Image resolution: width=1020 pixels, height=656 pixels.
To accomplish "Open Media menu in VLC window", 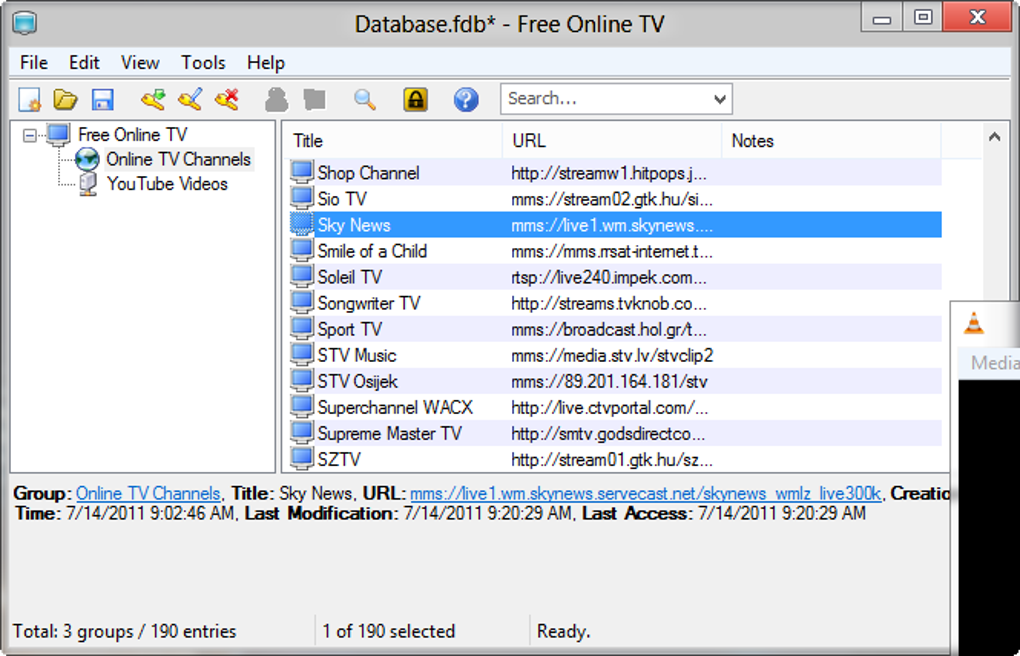I will pos(995,362).
